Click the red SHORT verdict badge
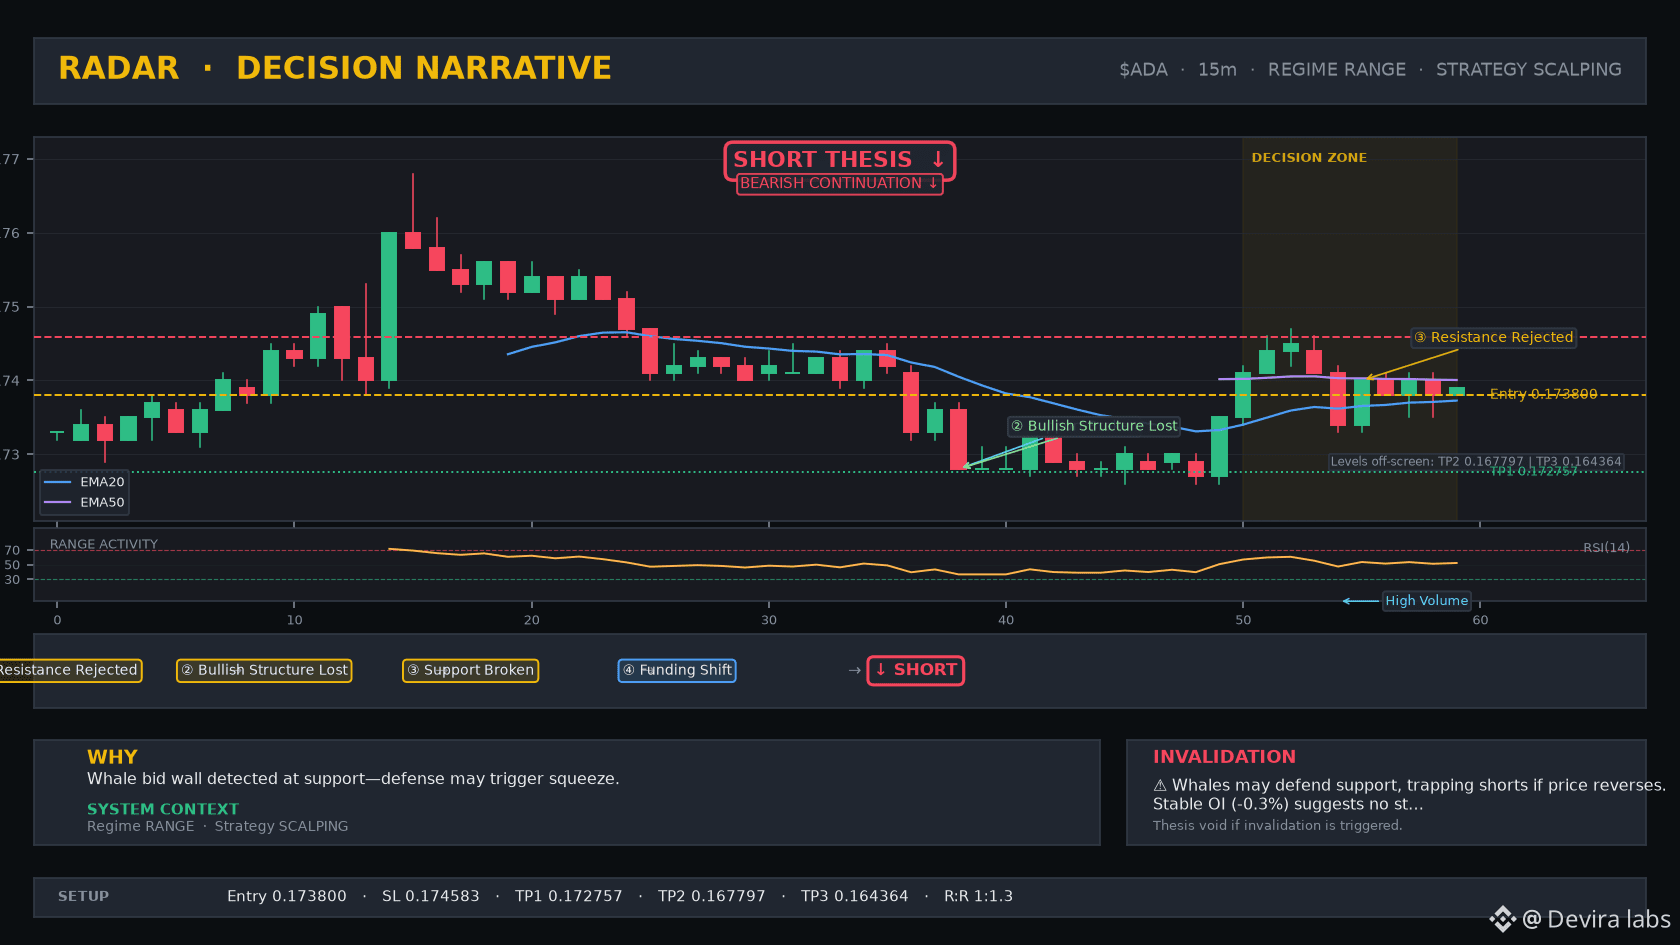This screenshot has width=1680, height=945. point(916,670)
